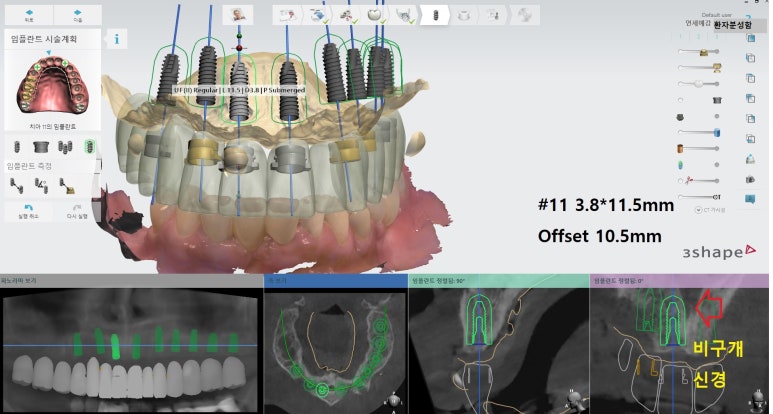Adjust the CT transparency slider
The height and width of the screenshot is (414, 773).
700,197
